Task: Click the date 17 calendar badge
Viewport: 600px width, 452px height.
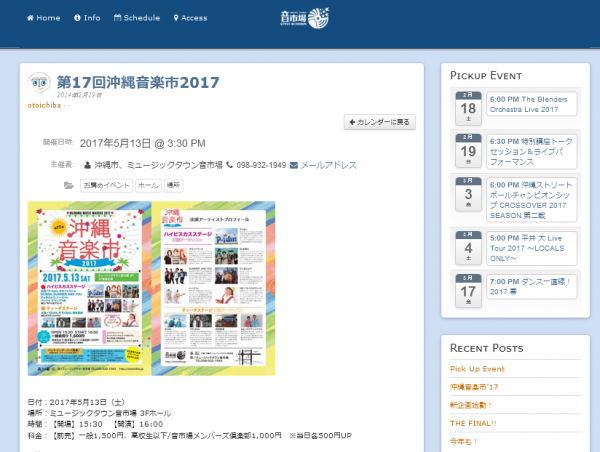Action: [468, 291]
